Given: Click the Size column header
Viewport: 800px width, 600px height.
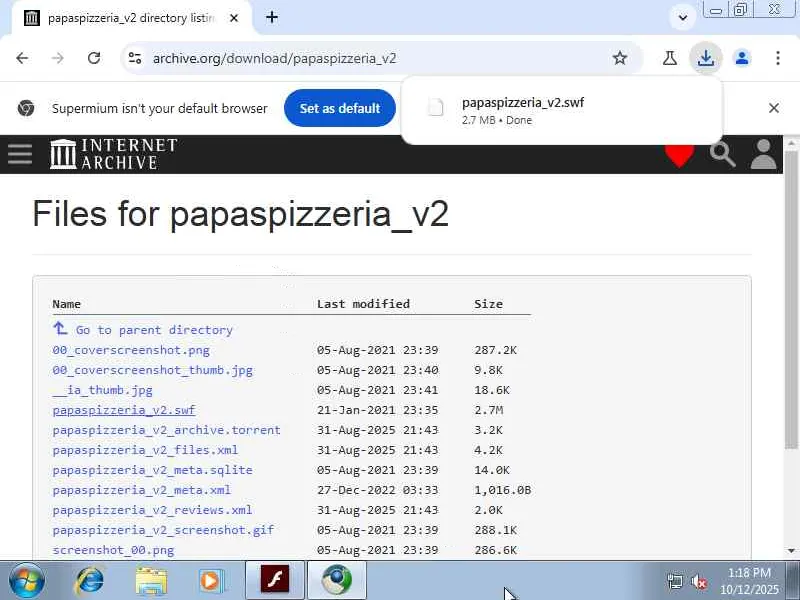Looking at the screenshot, I should [x=488, y=304].
